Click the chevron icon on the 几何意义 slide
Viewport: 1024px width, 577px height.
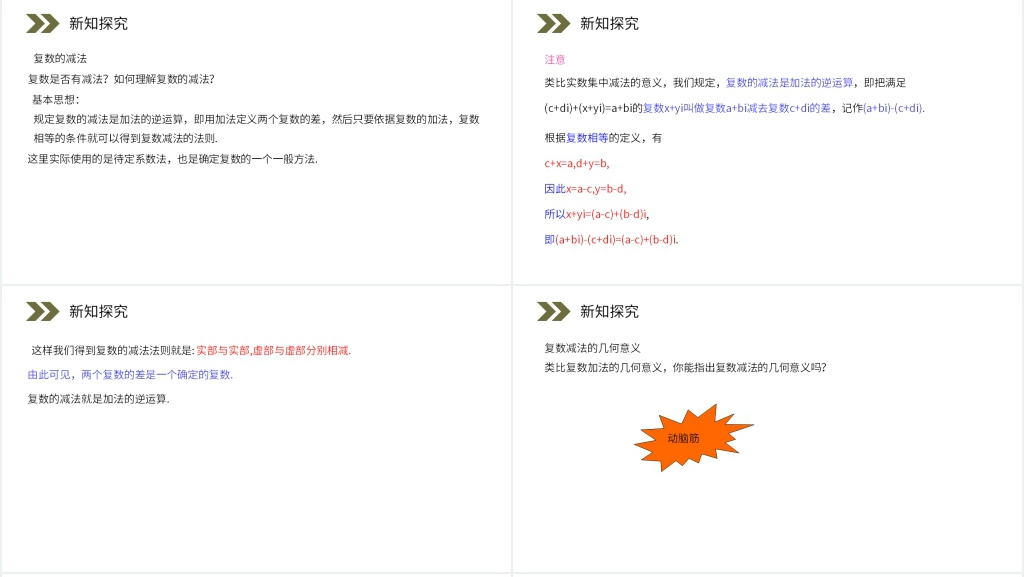pos(553,311)
